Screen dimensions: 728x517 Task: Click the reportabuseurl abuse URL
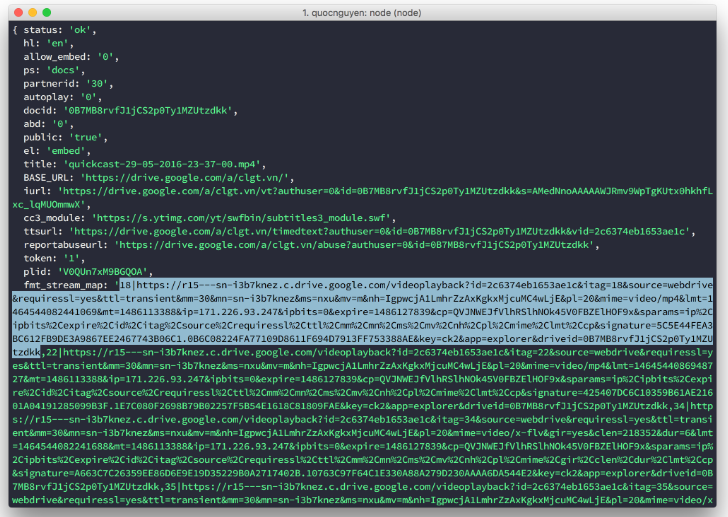tap(354, 245)
